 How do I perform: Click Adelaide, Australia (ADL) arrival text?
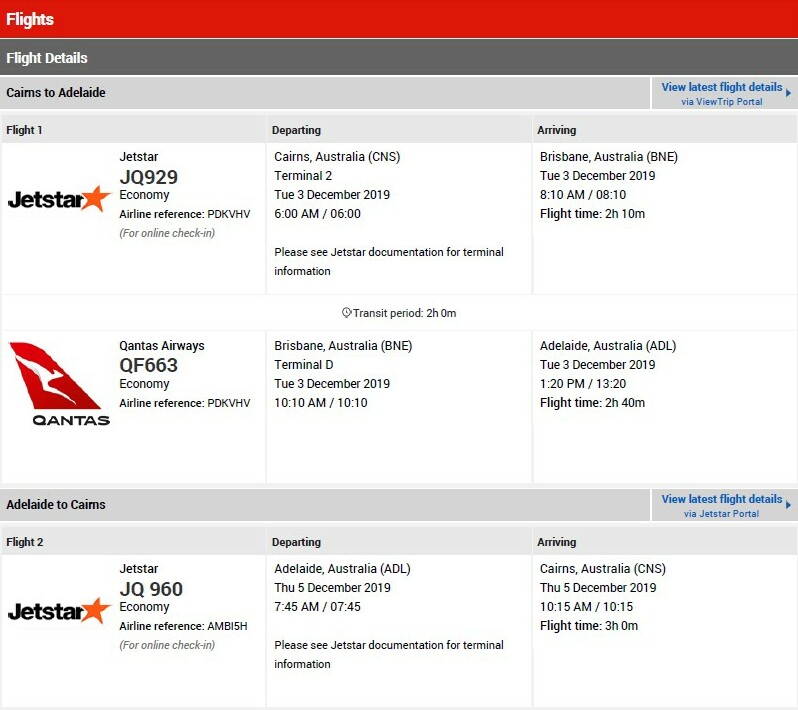[608, 346]
